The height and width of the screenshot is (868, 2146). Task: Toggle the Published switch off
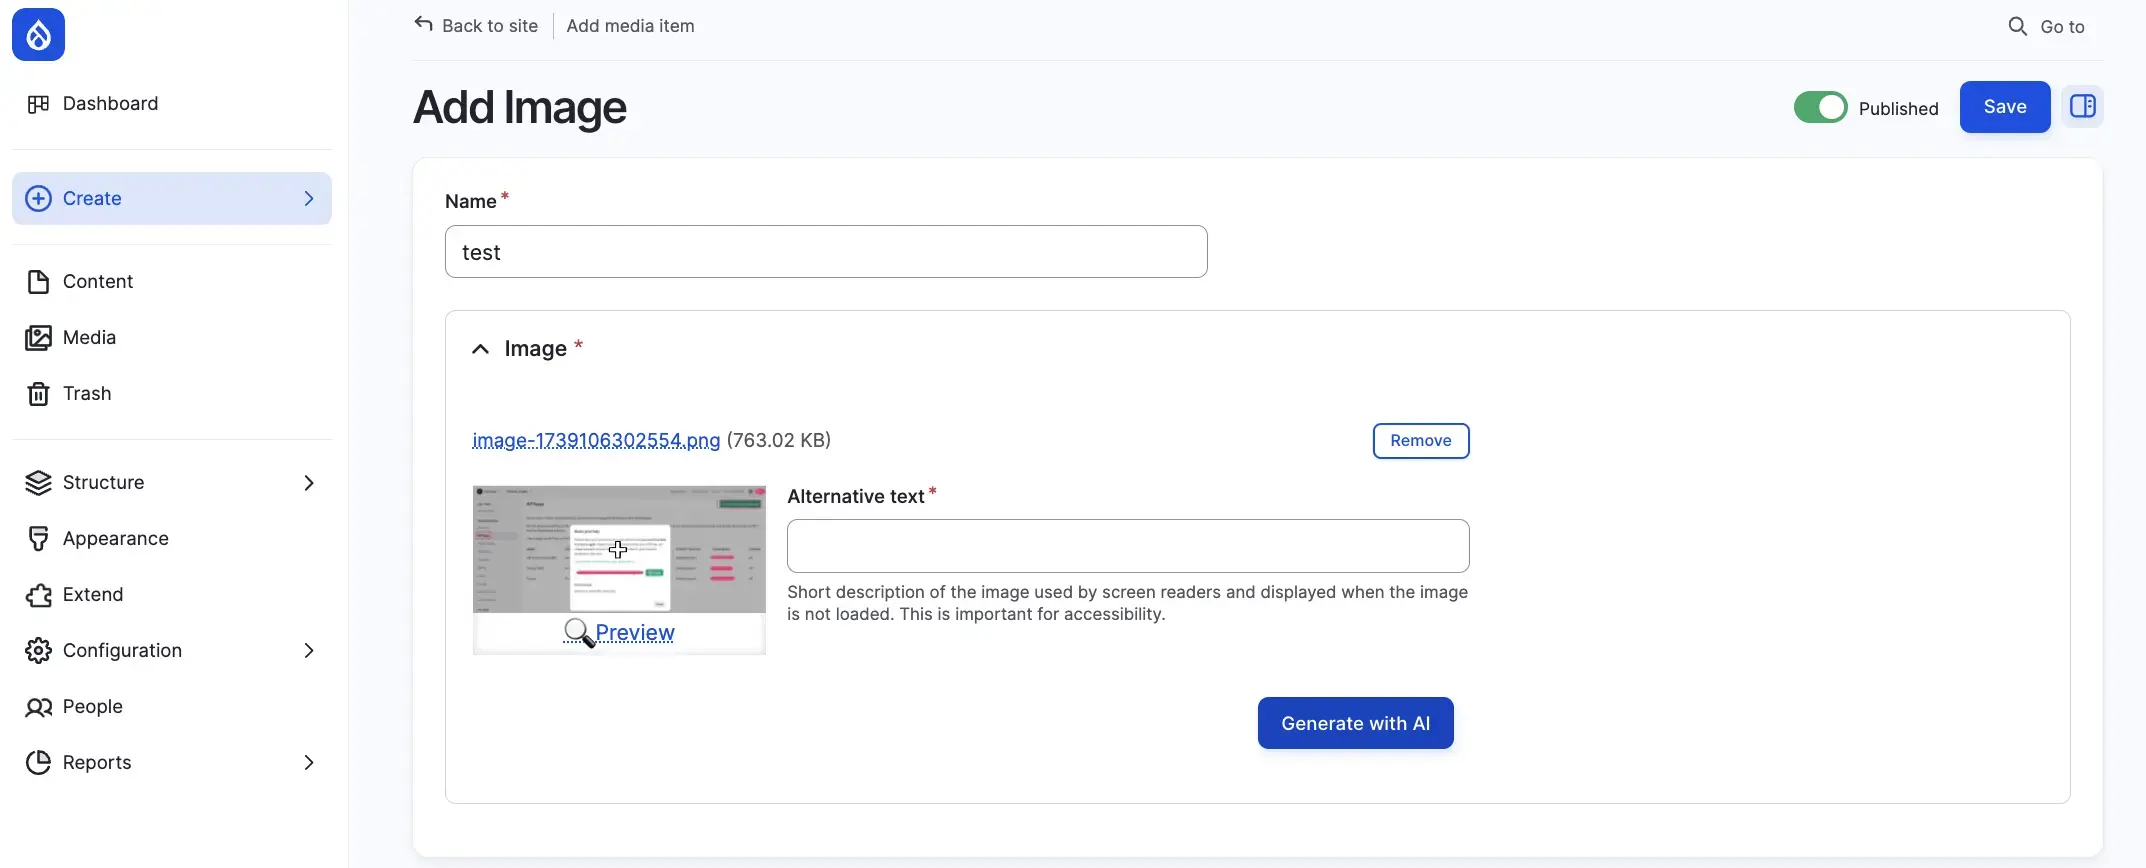(x=1820, y=108)
